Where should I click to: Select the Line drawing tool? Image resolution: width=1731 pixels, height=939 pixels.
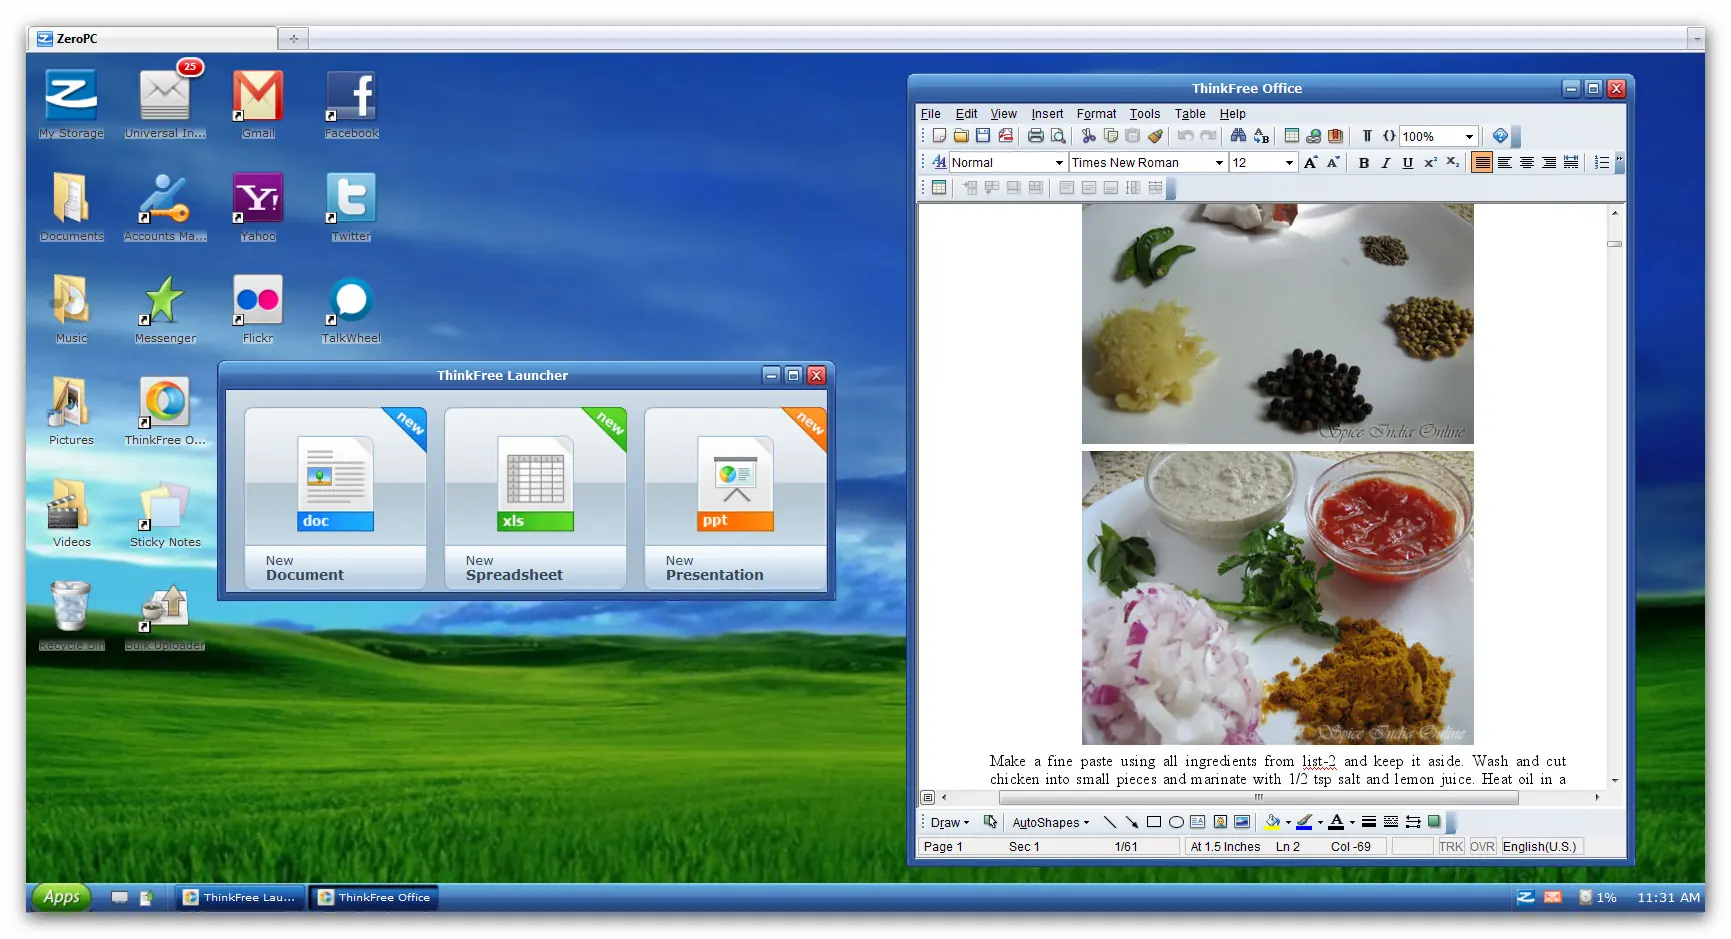1110,822
